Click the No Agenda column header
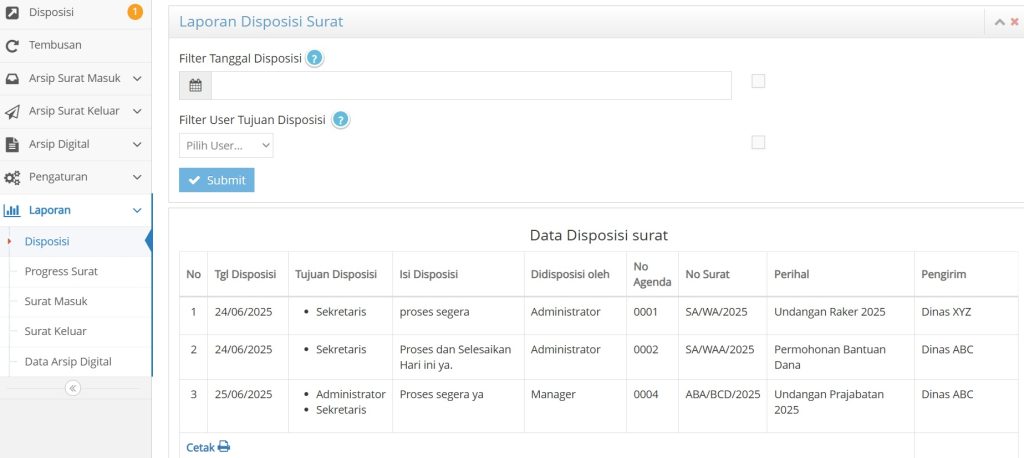The width and height of the screenshot is (1024, 458). pyautogui.click(x=652, y=274)
